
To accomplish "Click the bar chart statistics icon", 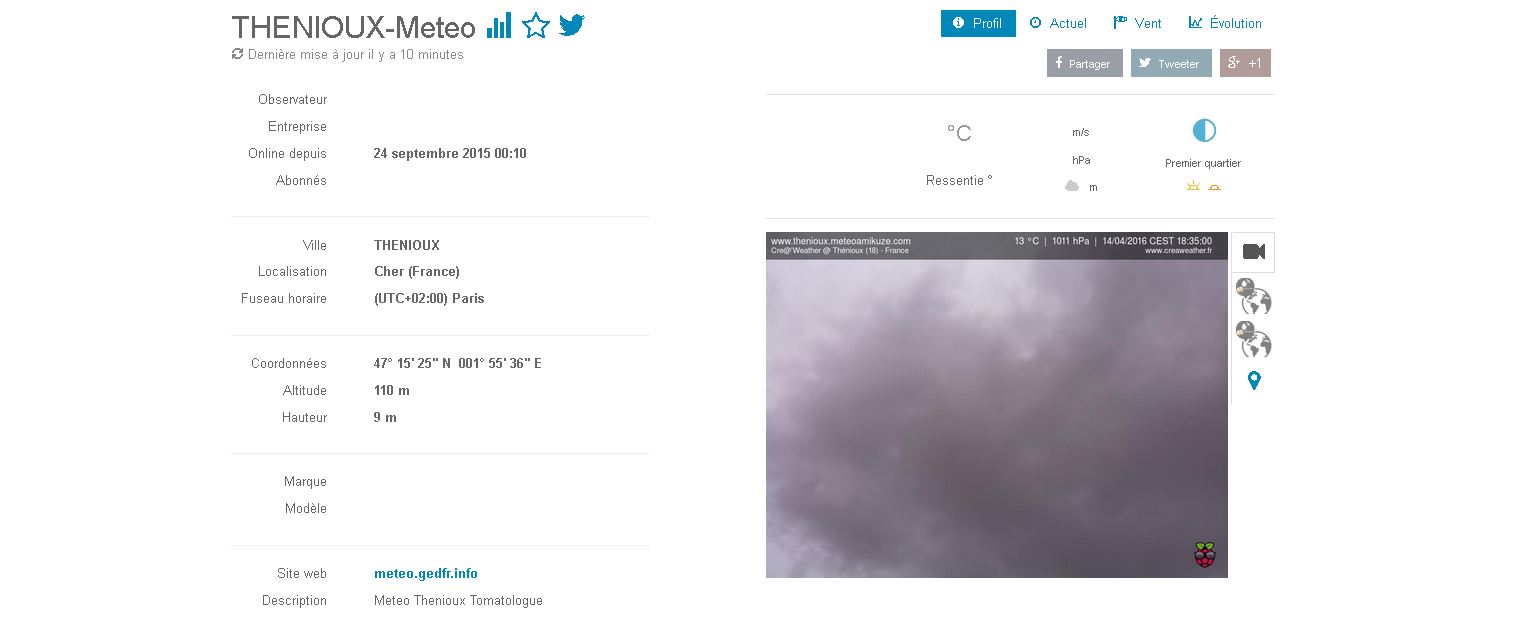I will 499,26.
